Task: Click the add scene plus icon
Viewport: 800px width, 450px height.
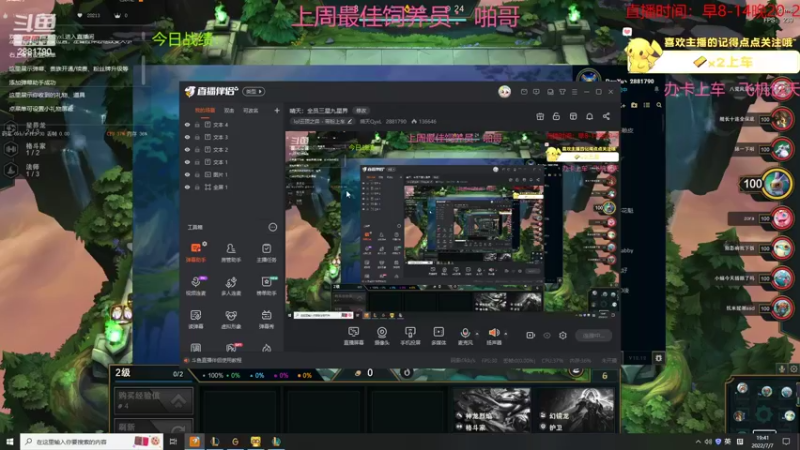Action: tap(277, 110)
